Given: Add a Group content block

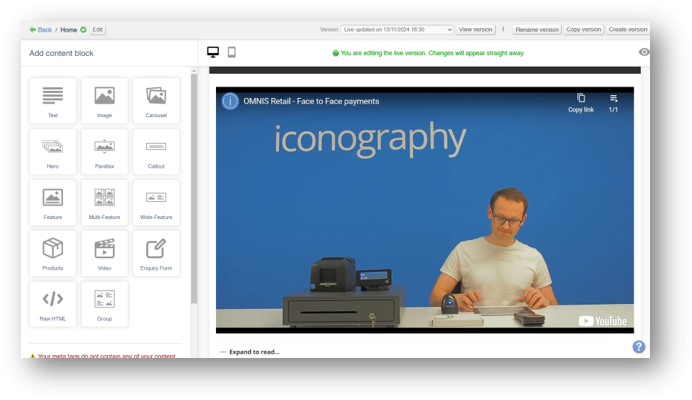Looking at the screenshot, I should pos(105,304).
